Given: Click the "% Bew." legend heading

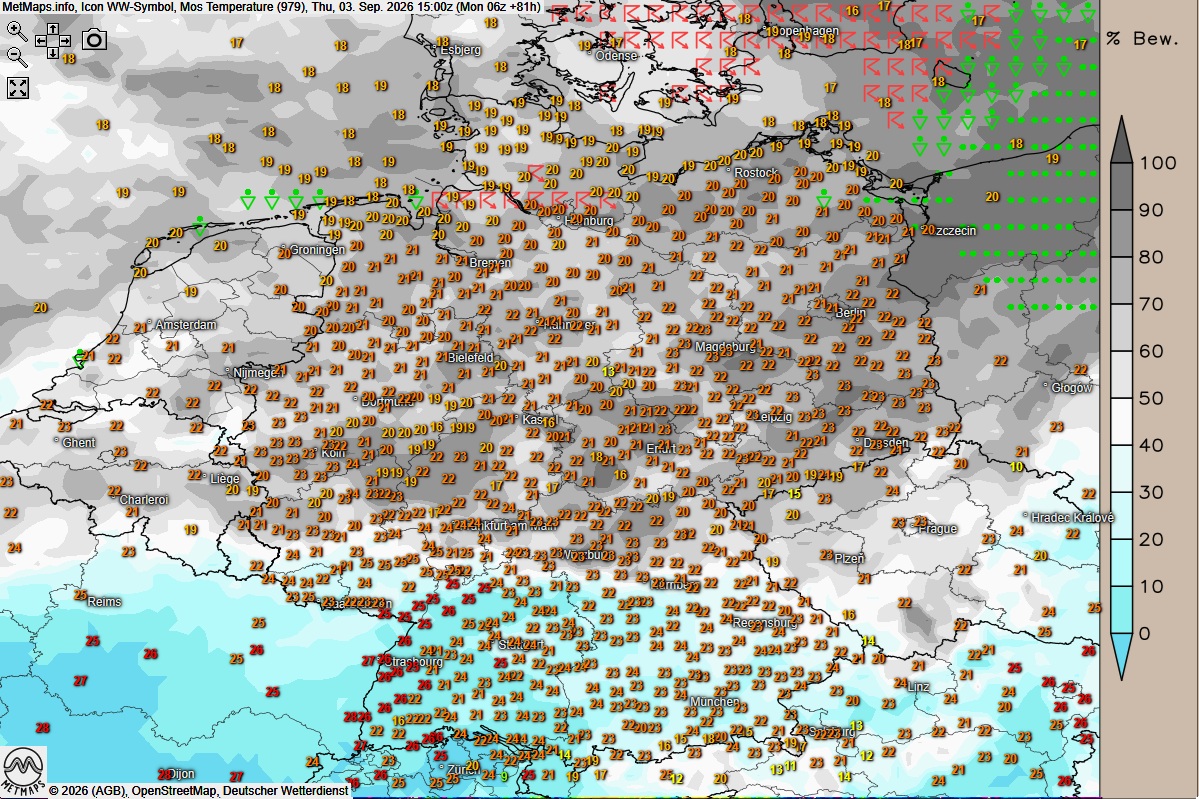Looking at the screenshot, I should (x=1143, y=39).
